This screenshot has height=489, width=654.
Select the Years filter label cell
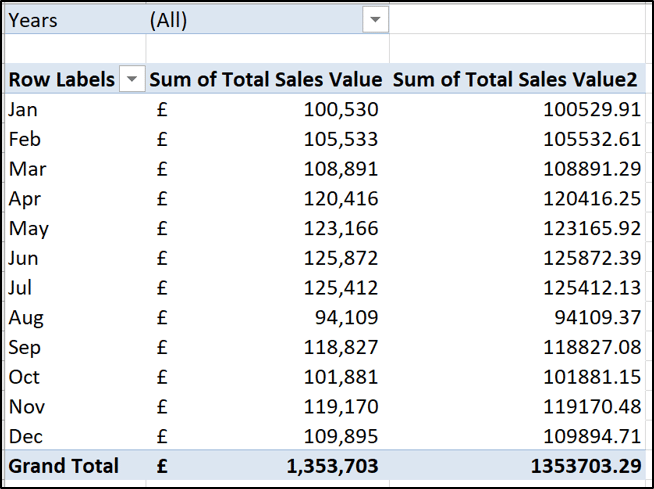pyautogui.click(x=34, y=21)
